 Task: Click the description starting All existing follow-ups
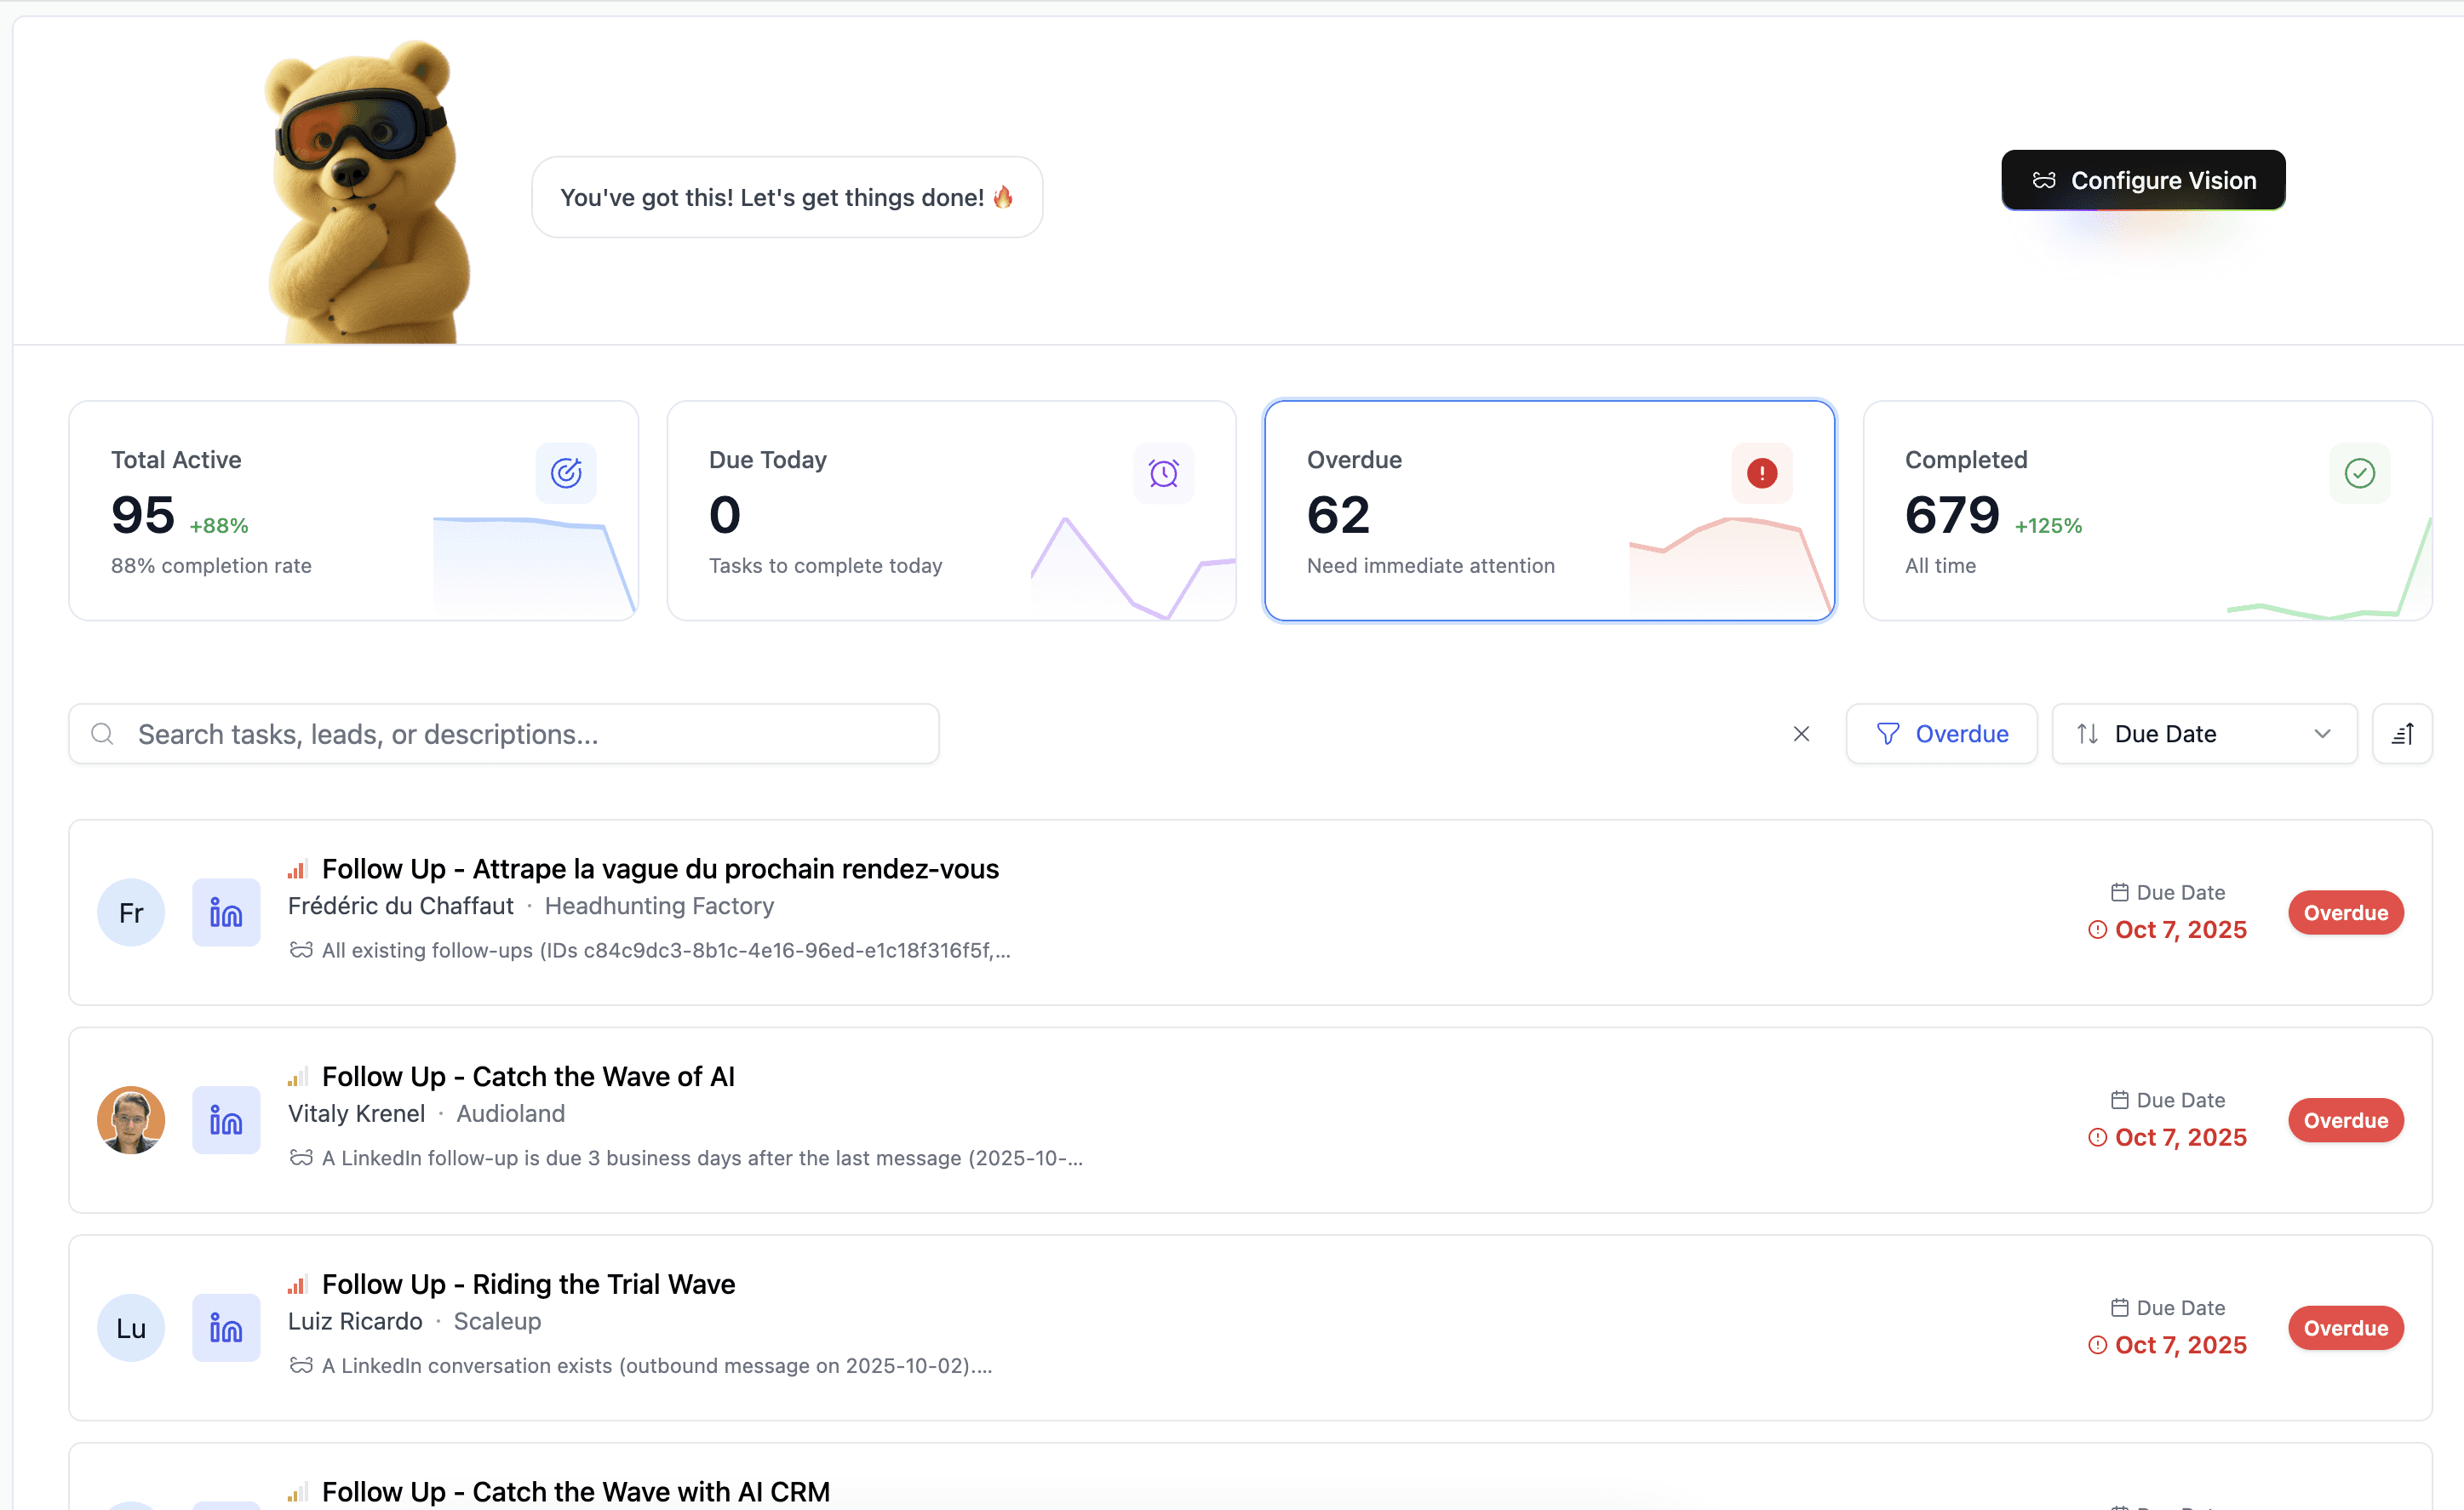point(666,950)
